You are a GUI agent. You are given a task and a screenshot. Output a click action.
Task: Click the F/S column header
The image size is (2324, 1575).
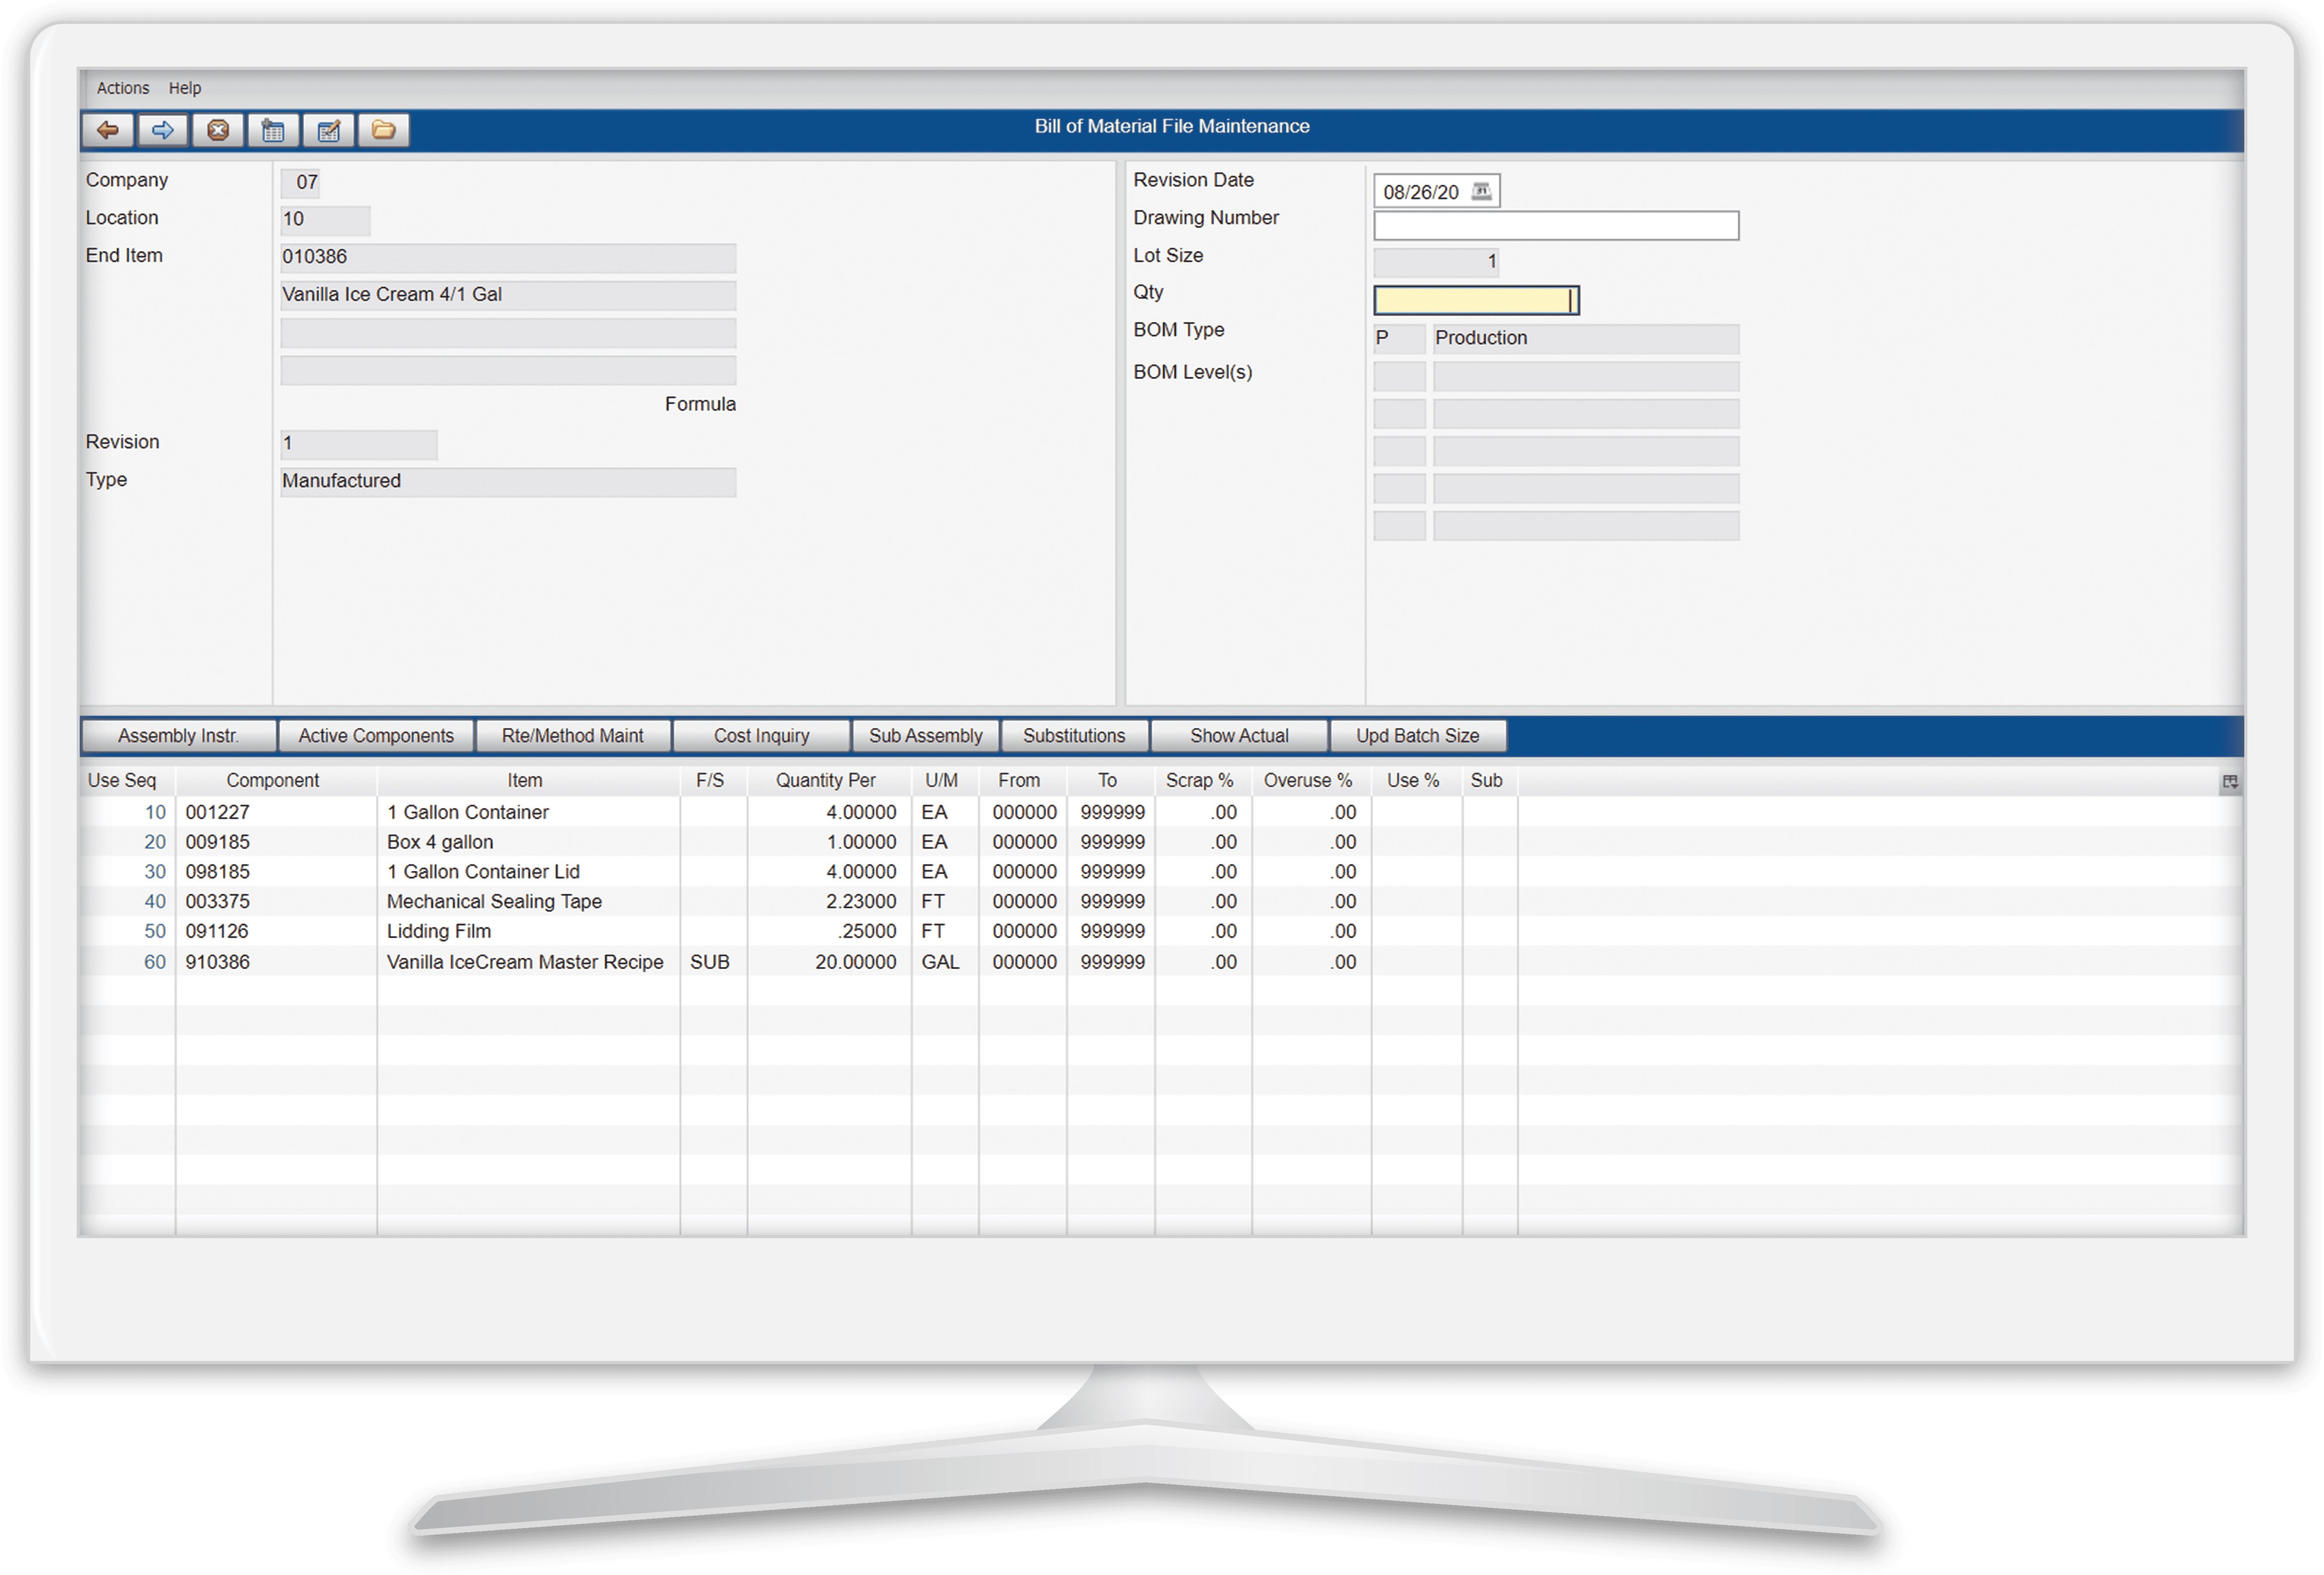tap(710, 781)
